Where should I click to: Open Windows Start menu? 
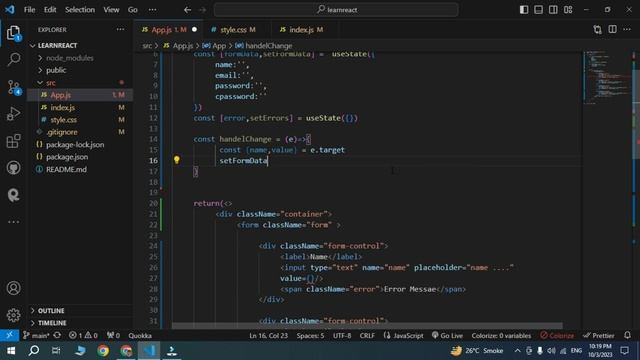pyautogui.click(x=11, y=351)
